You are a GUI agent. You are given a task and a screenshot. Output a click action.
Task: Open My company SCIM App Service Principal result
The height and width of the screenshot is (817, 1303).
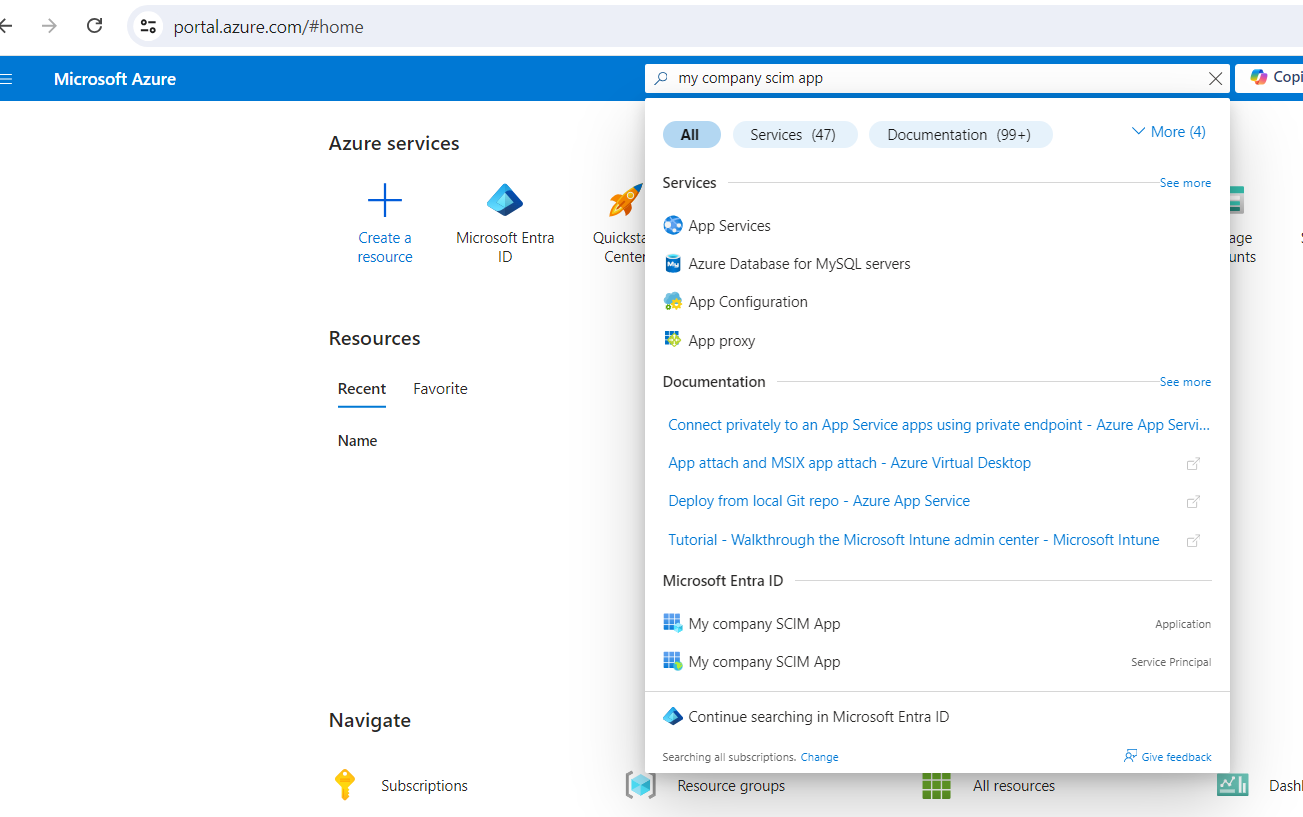pyautogui.click(x=937, y=662)
